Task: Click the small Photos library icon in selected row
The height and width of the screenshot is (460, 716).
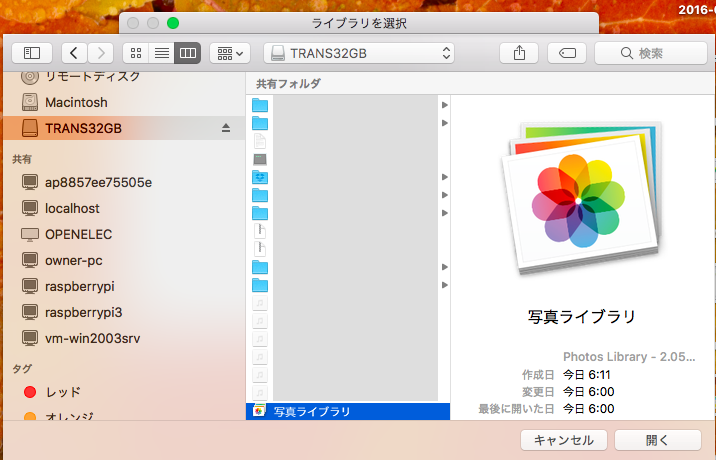Action: tap(259, 411)
